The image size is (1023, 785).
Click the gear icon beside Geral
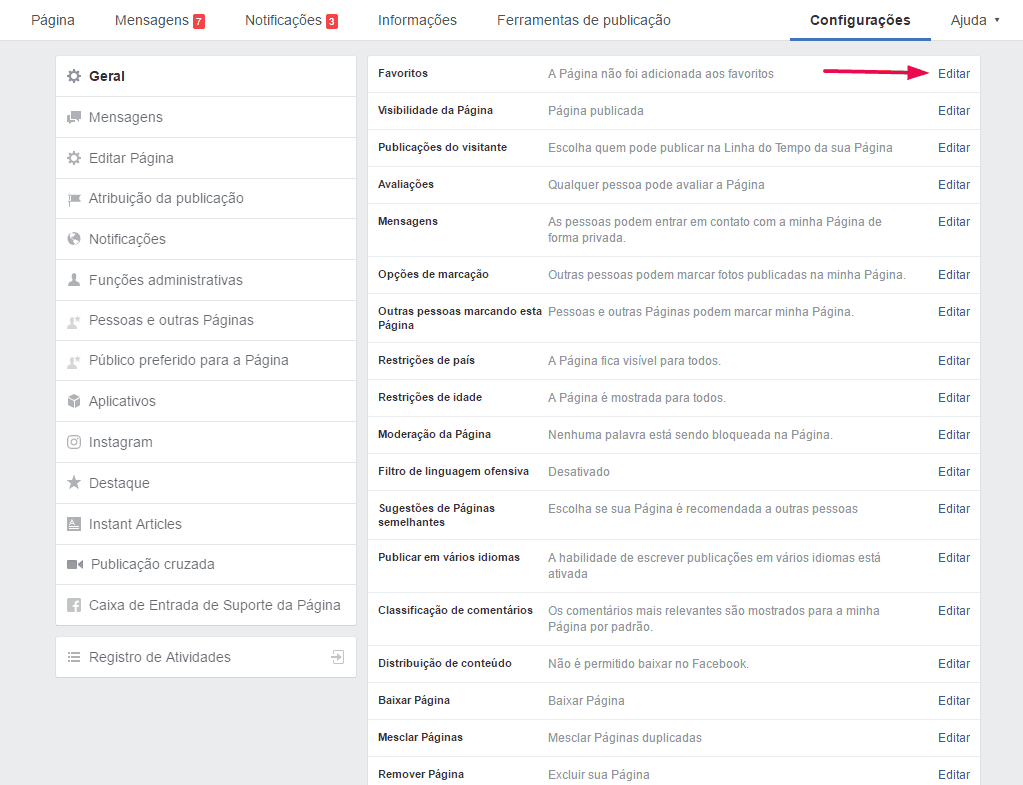point(74,76)
